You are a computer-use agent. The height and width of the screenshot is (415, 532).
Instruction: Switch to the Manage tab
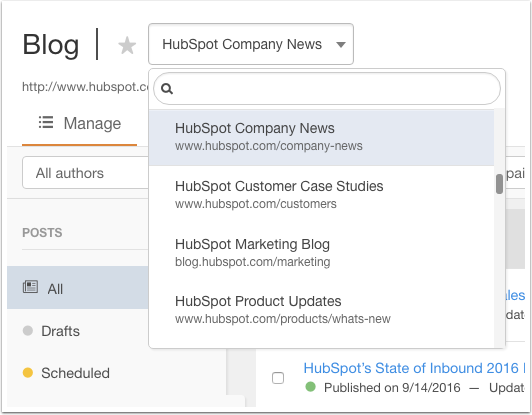pyautogui.click(x=79, y=123)
